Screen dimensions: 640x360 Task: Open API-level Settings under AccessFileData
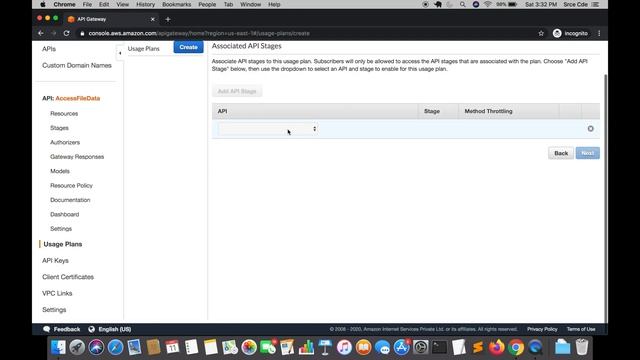pyautogui.click(x=61, y=229)
